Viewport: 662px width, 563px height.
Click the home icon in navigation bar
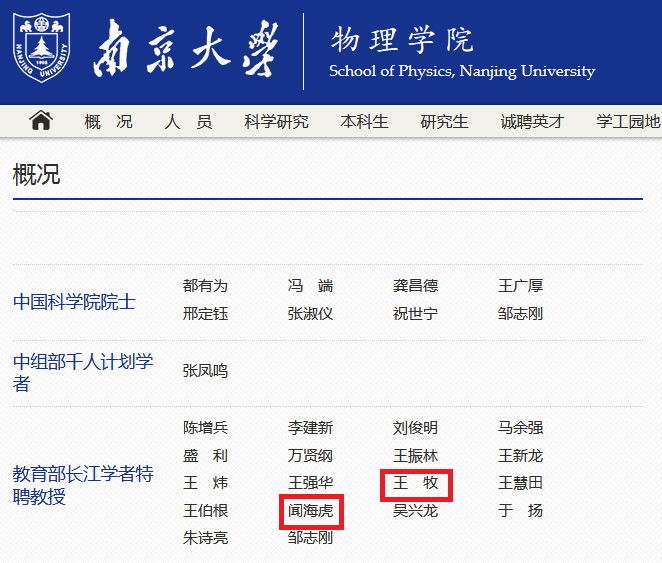point(41,120)
